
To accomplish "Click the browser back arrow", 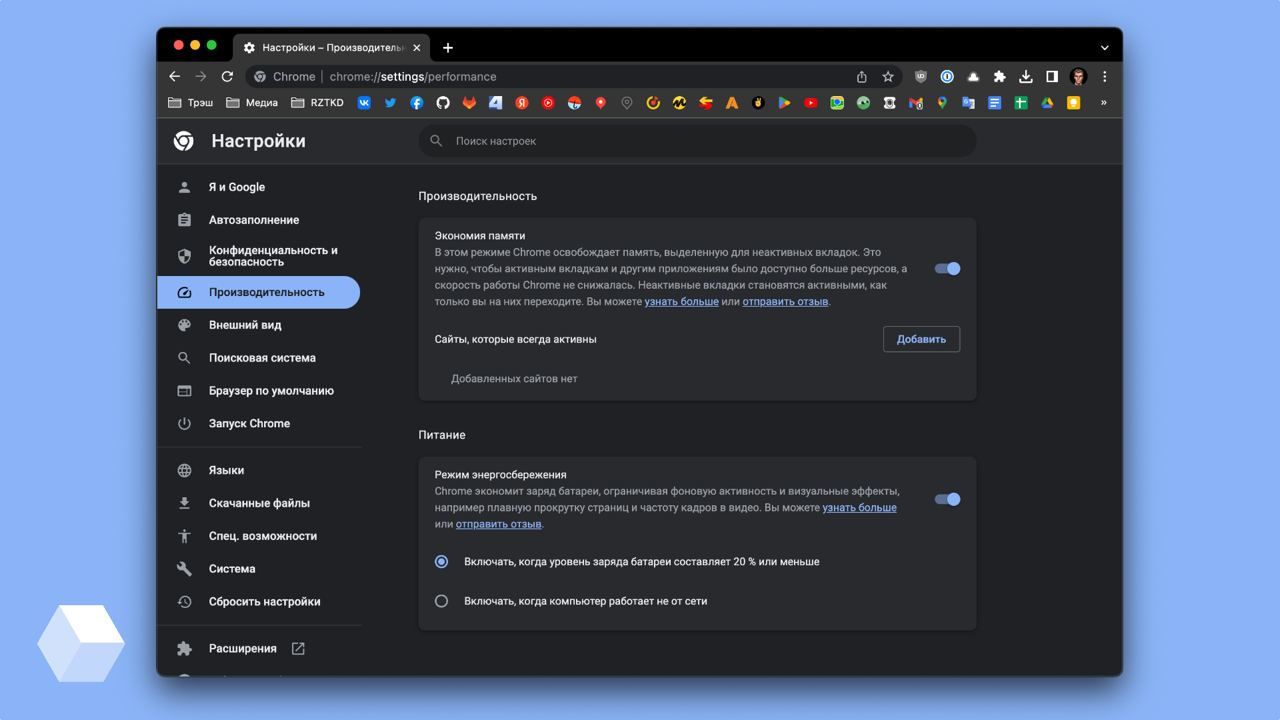I will pyautogui.click(x=175, y=76).
